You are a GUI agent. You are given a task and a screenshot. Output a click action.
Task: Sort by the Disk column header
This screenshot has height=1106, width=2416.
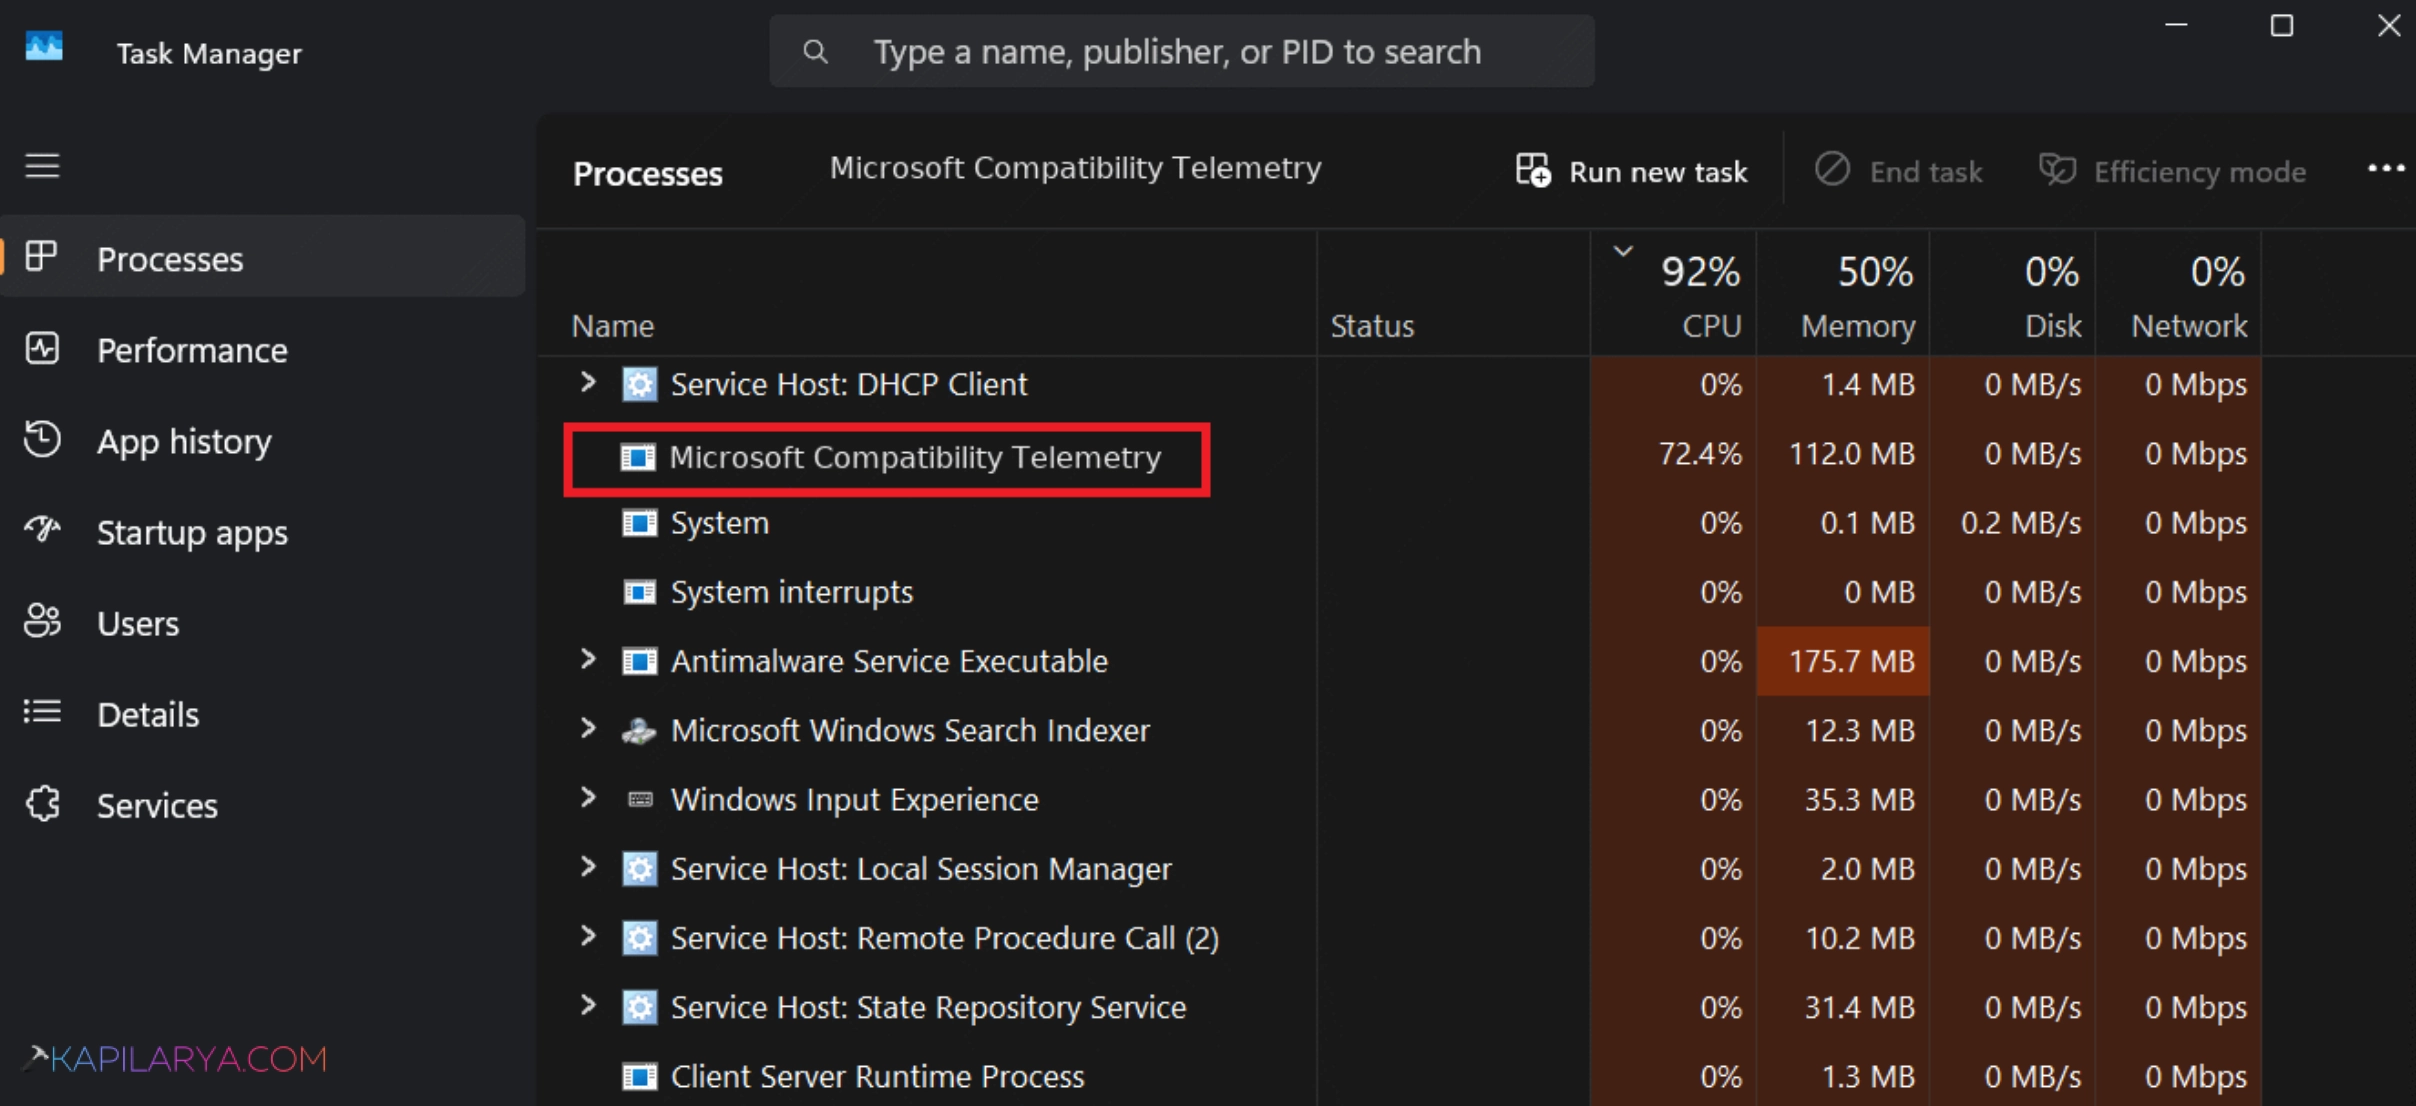pos(2012,294)
